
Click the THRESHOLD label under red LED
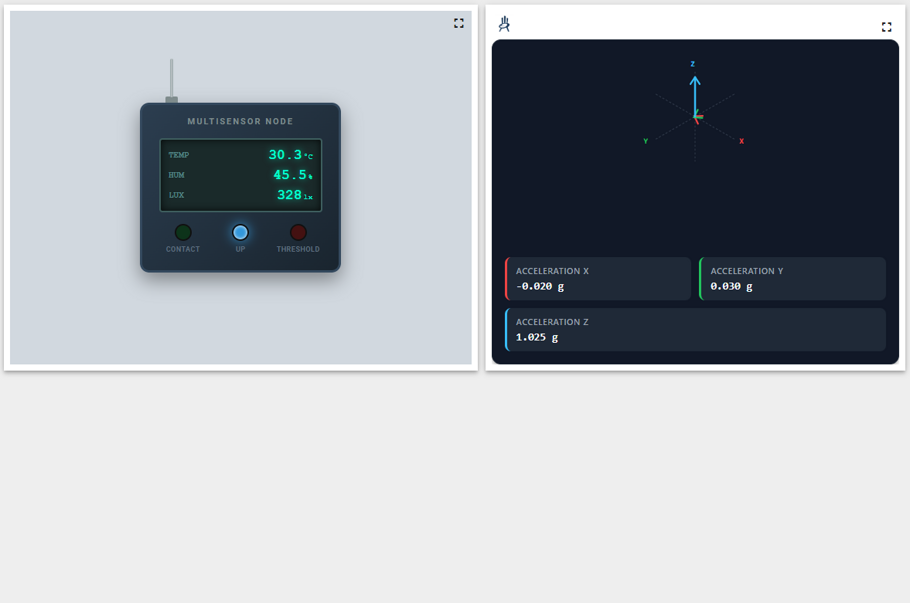pyautogui.click(x=298, y=249)
